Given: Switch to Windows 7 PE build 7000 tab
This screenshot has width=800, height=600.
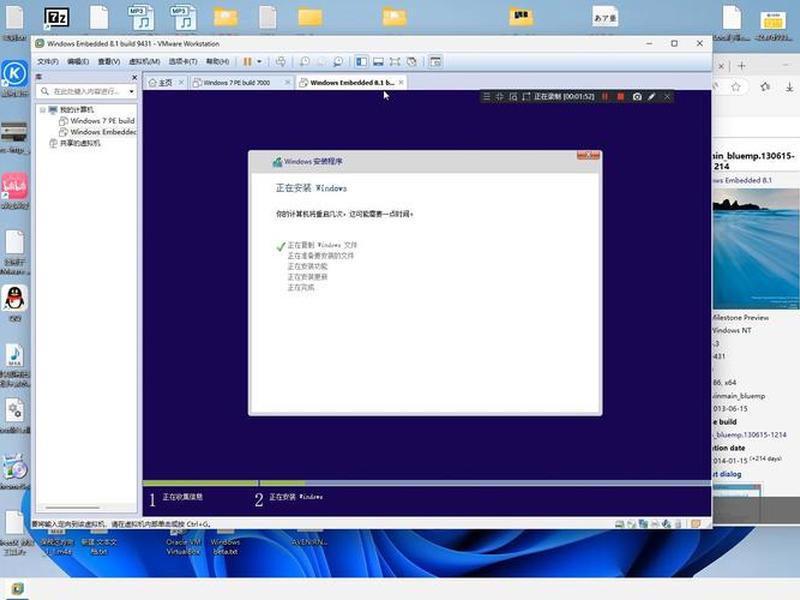Looking at the screenshot, I should [x=236, y=83].
